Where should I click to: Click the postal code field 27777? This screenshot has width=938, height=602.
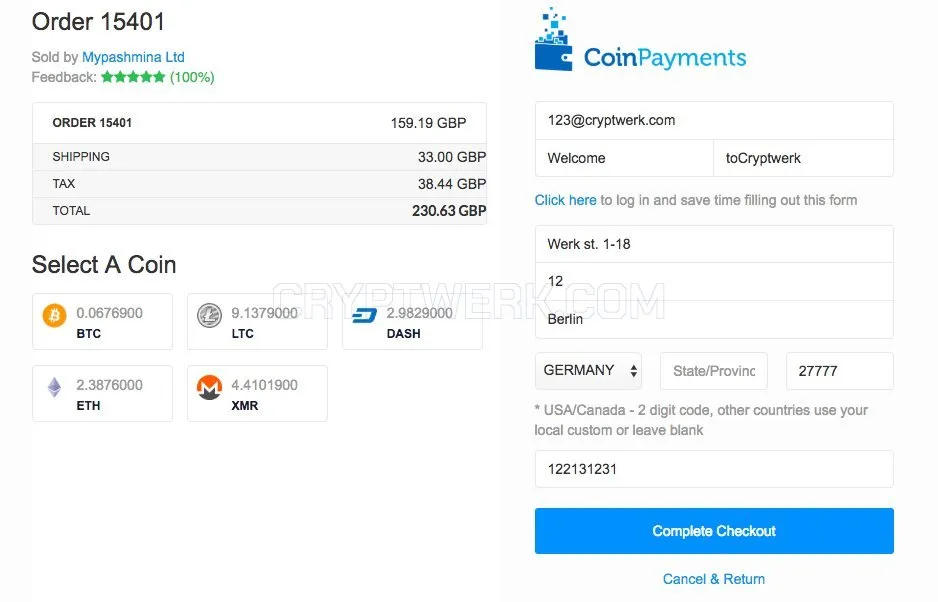point(840,371)
